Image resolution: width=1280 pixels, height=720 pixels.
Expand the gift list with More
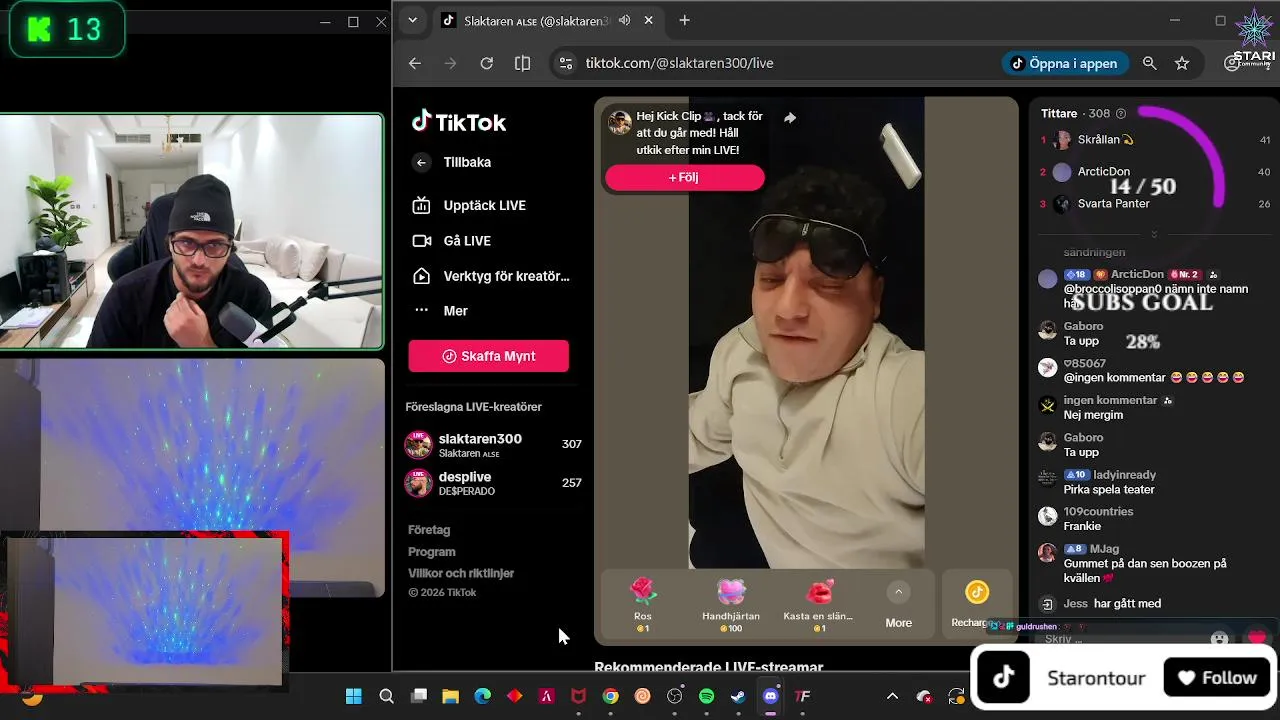click(x=898, y=605)
